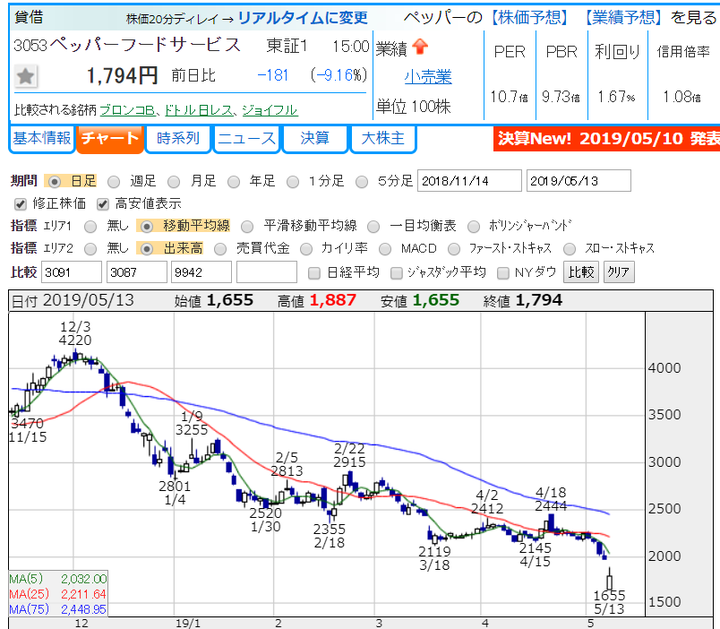Select 無し for 指標 エリア2
Image resolution: width=720 pixels, height=629 pixels.
90,249
